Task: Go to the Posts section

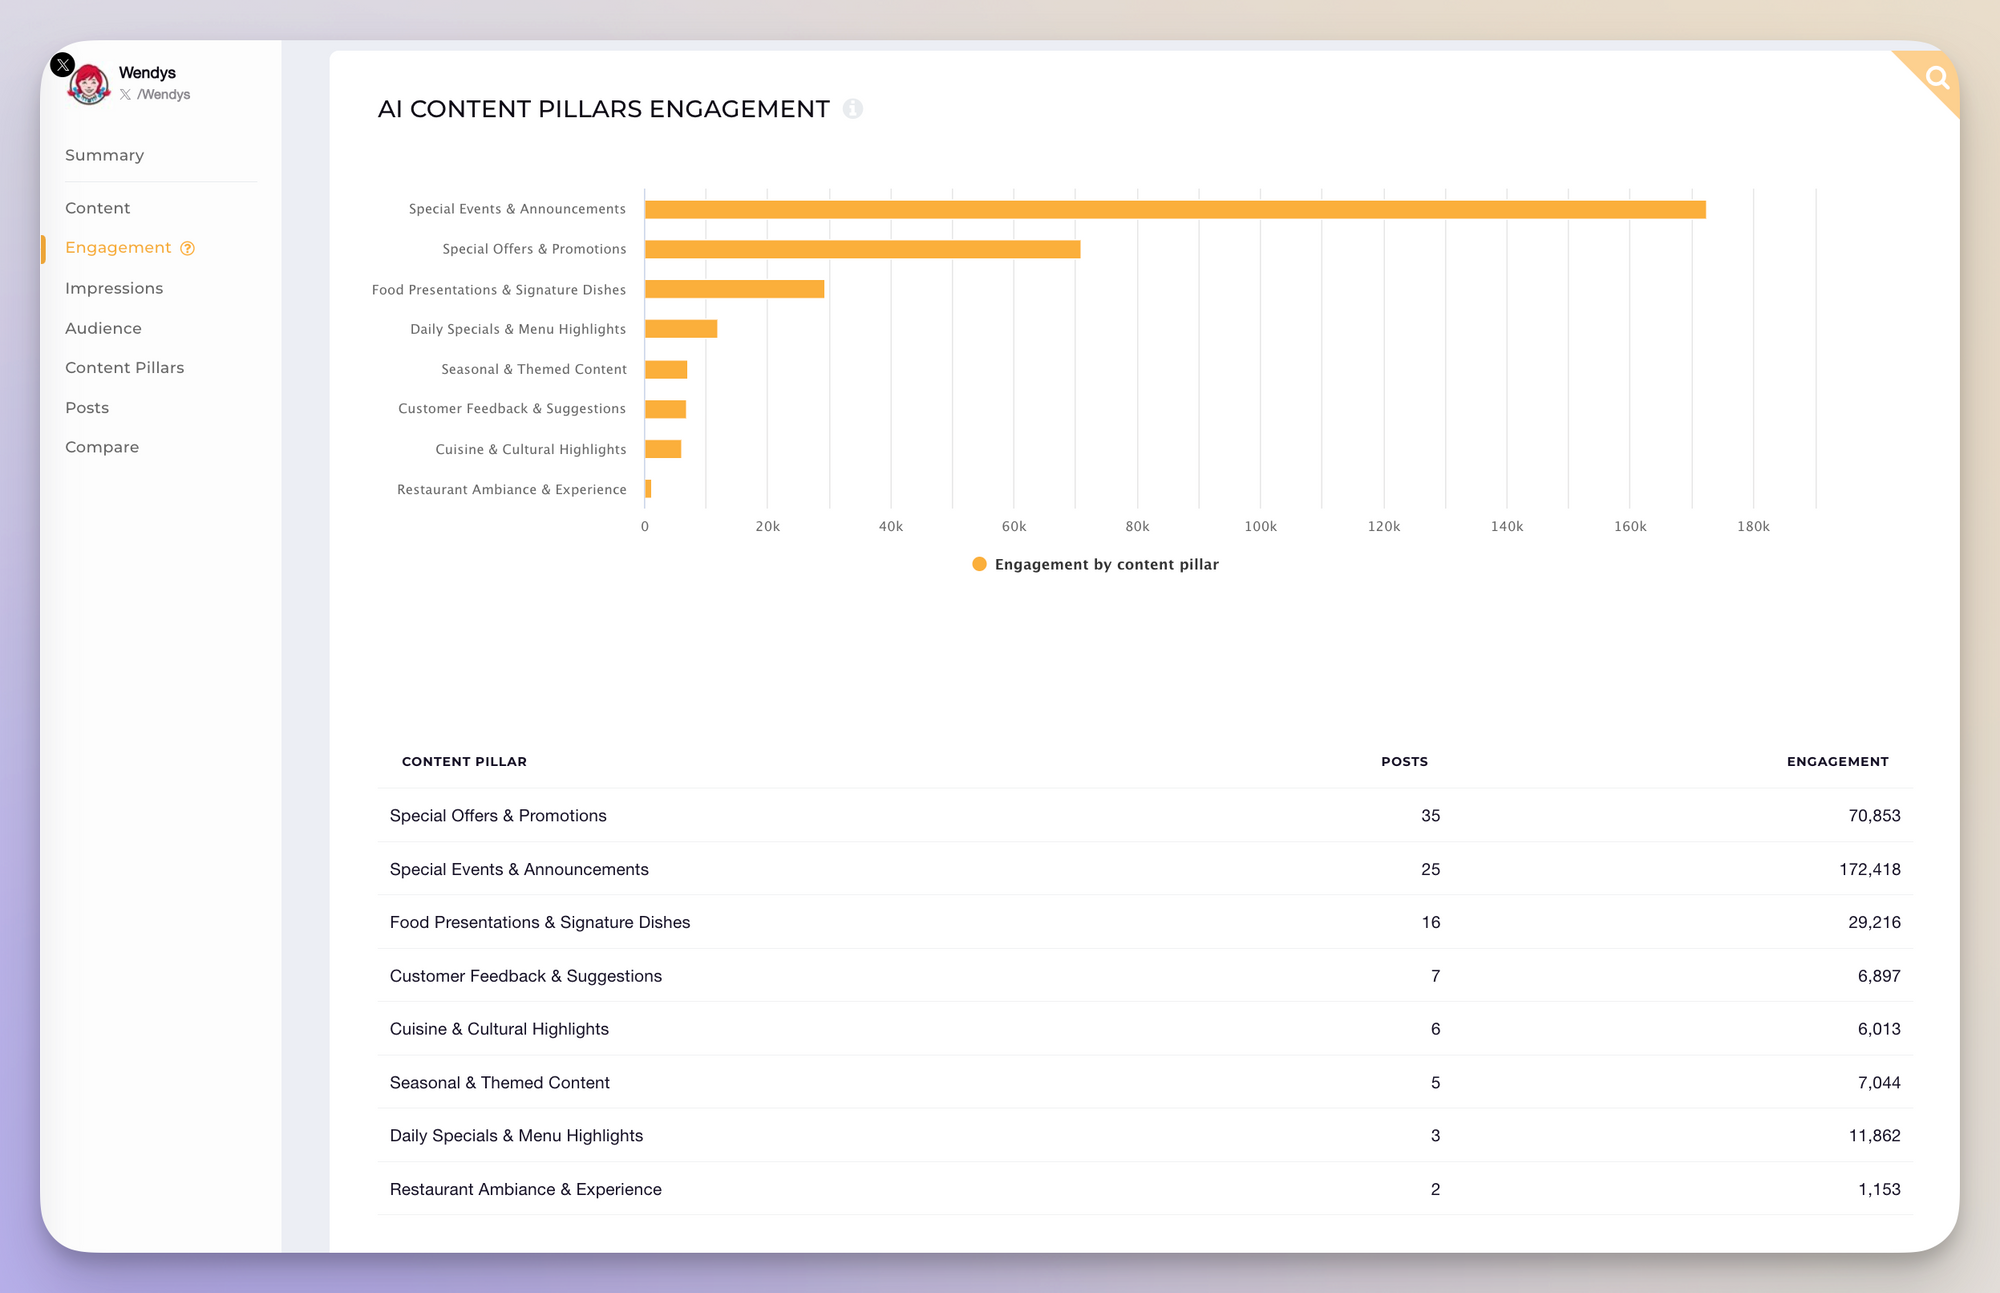Action: tap(87, 408)
